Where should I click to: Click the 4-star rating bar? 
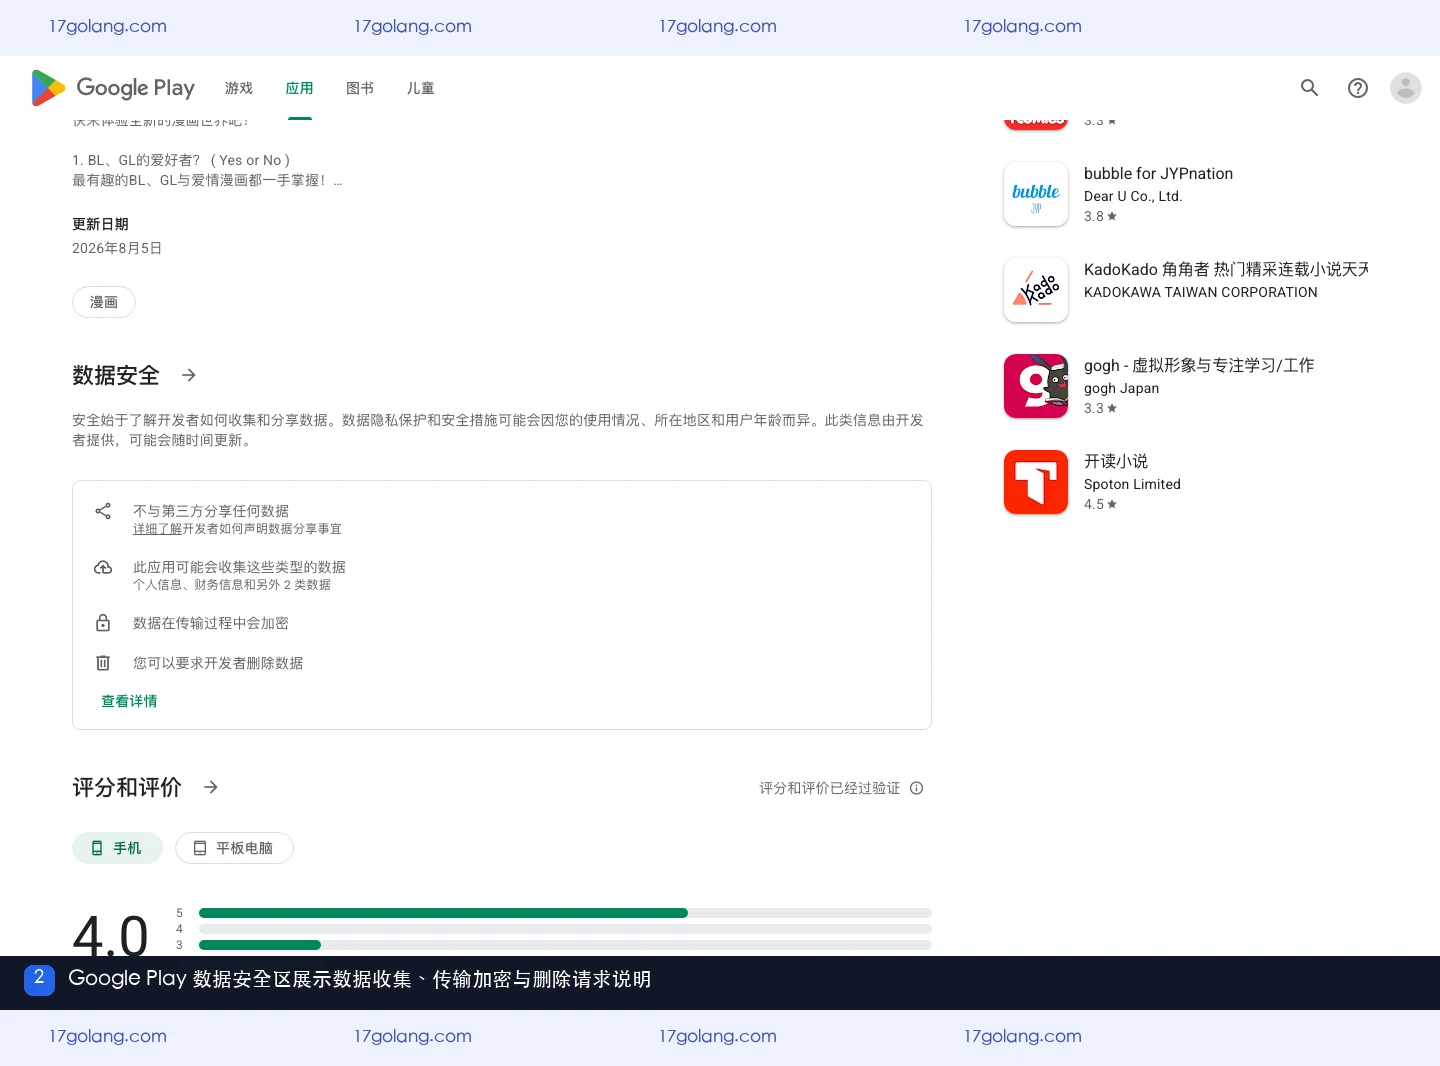click(x=565, y=929)
